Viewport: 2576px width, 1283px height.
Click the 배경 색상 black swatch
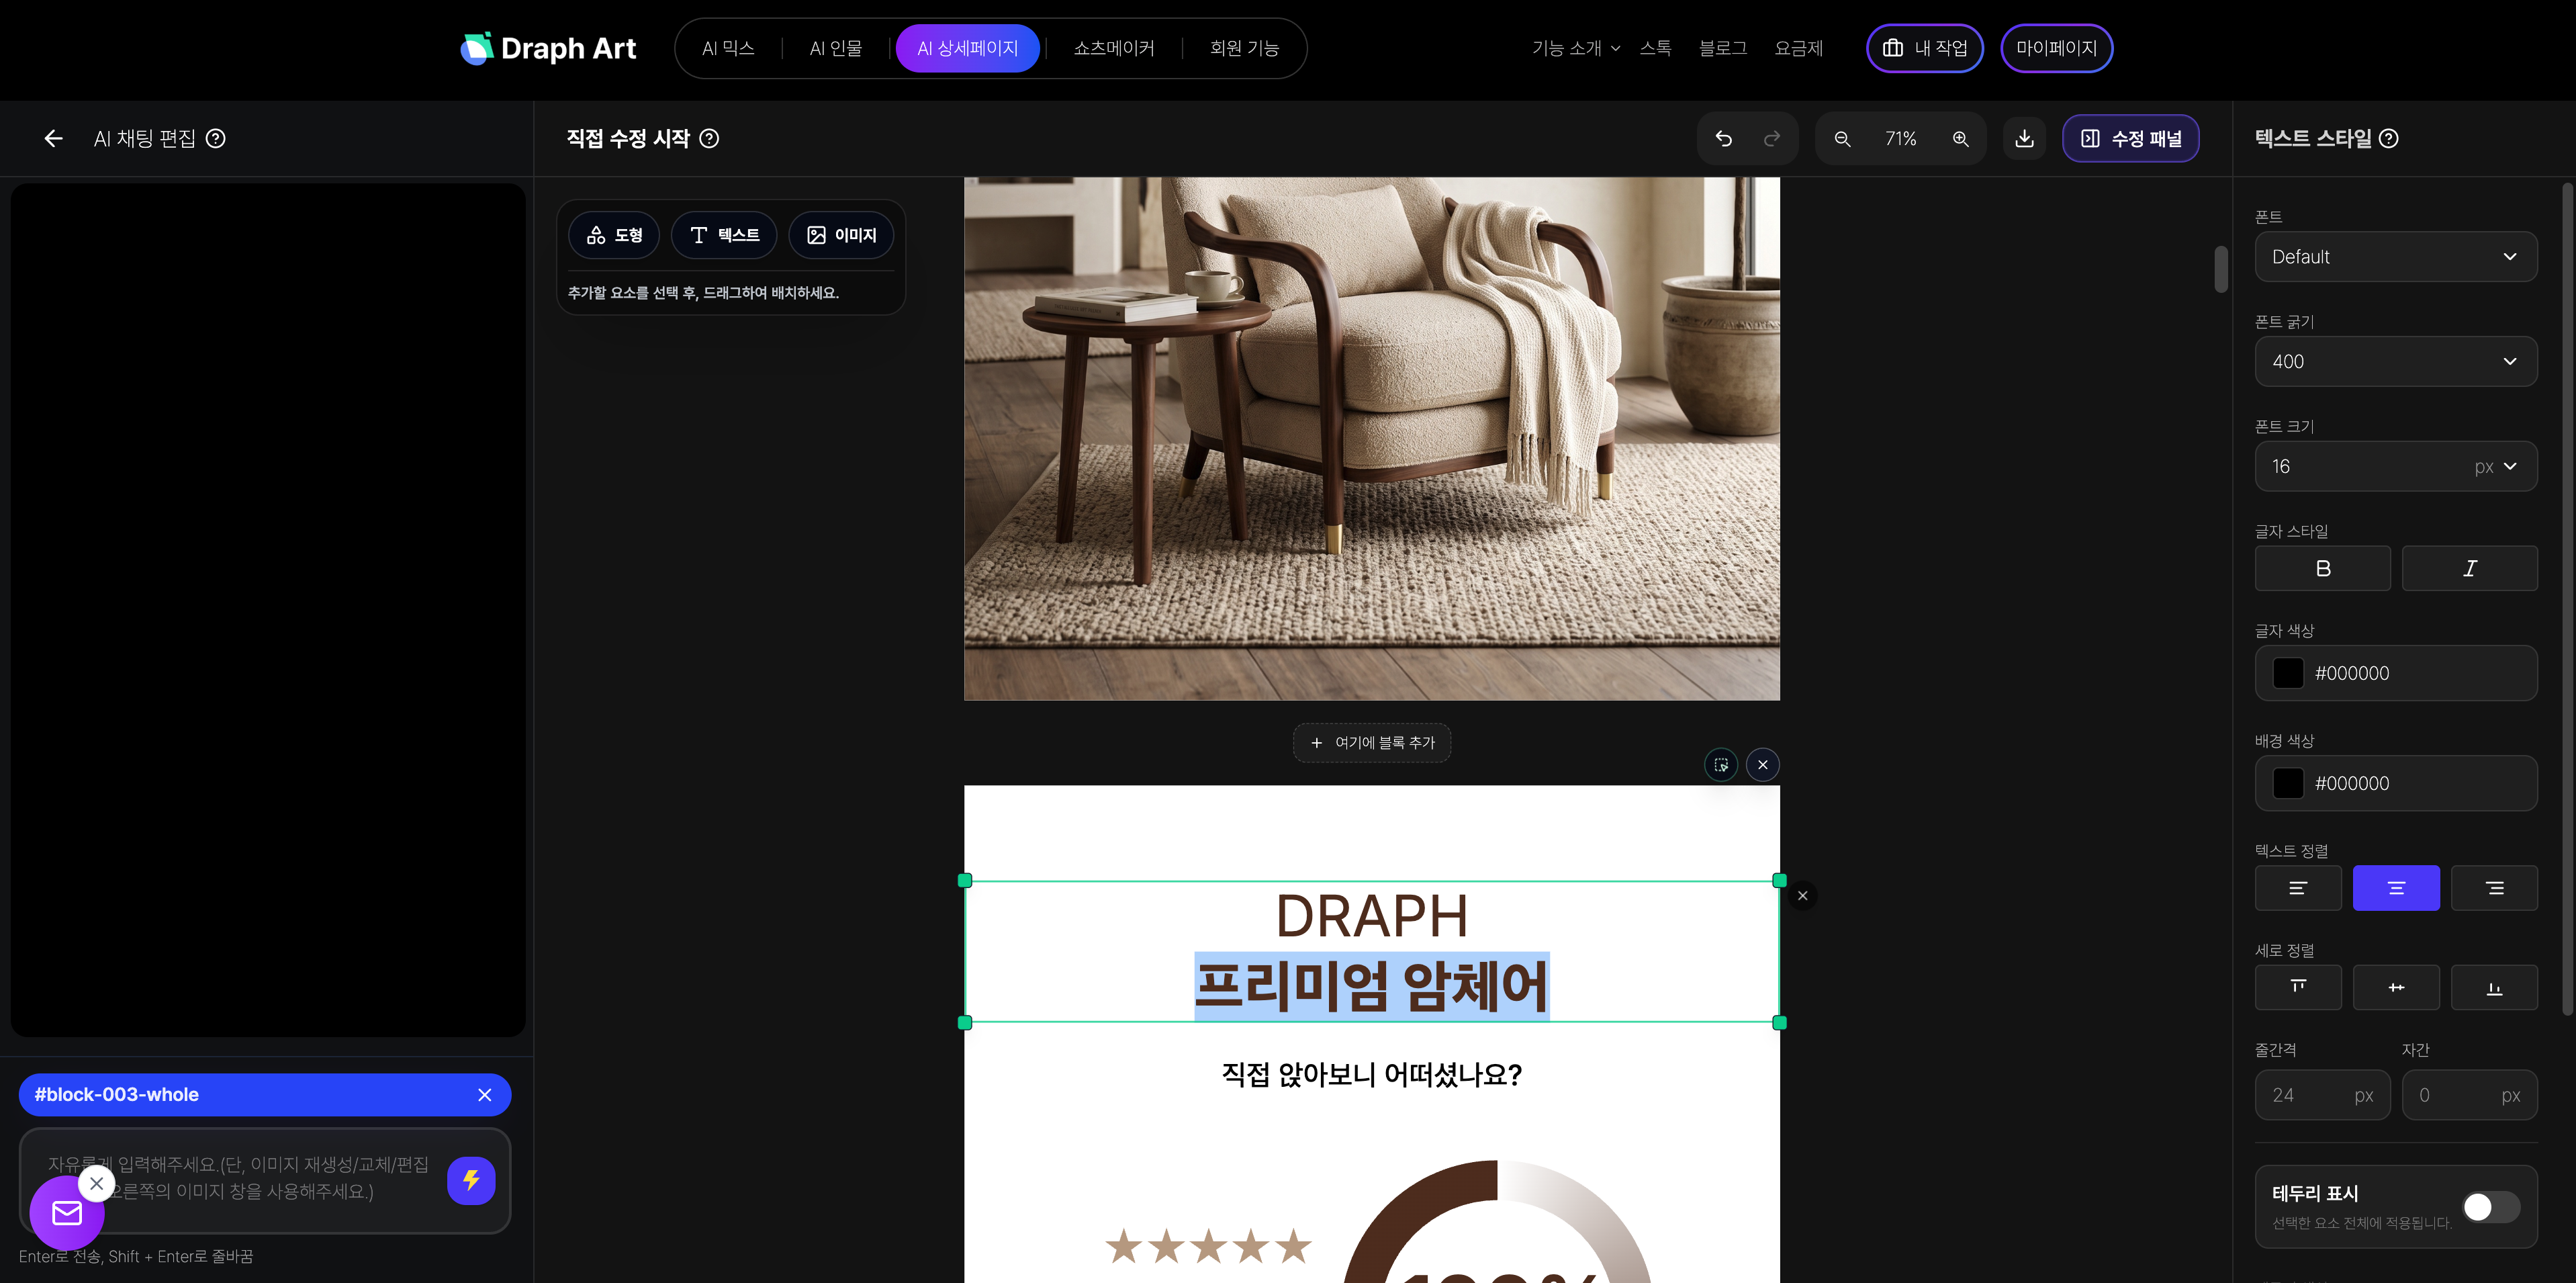point(2288,783)
